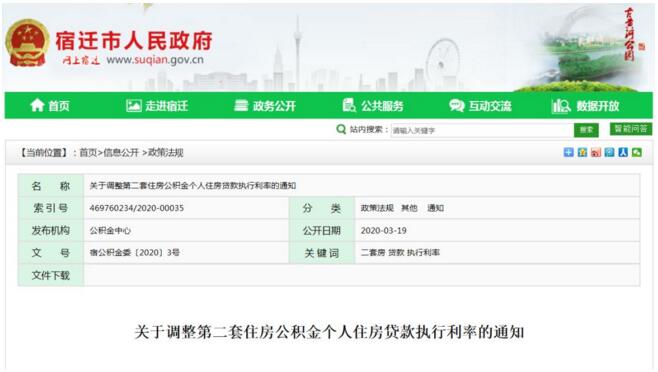Focus the site search keyword field
The width and height of the screenshot is (658, 372).
[482, 130]
